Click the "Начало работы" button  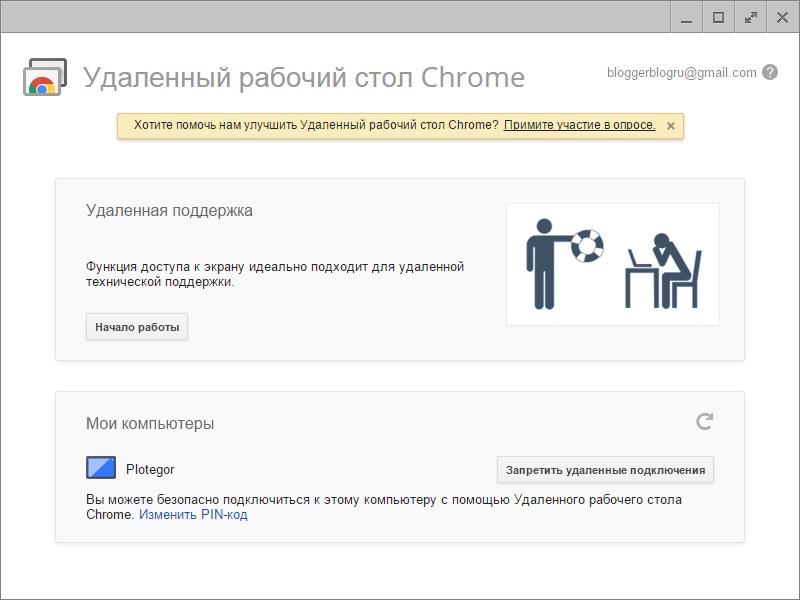[137, 327]
